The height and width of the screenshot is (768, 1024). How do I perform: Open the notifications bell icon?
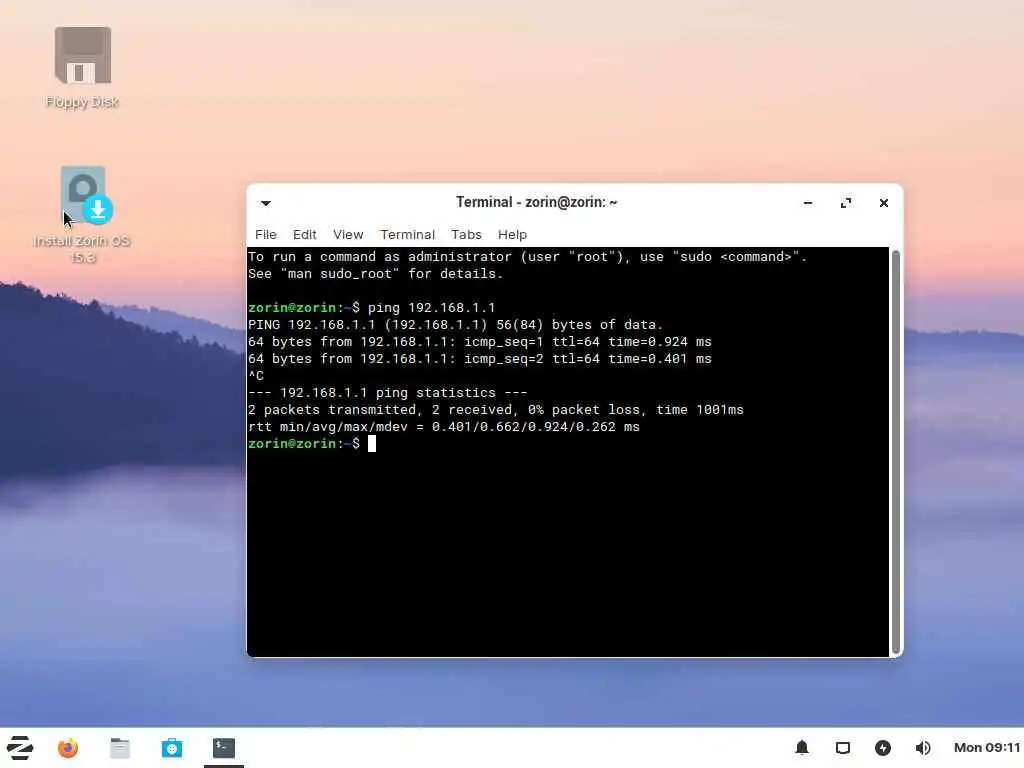[x=802, y=748]
